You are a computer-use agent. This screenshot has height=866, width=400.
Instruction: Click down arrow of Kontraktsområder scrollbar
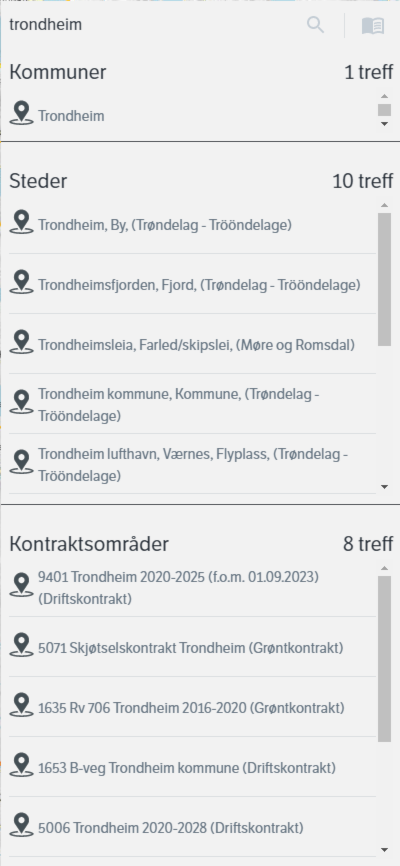tap(385, 851)
